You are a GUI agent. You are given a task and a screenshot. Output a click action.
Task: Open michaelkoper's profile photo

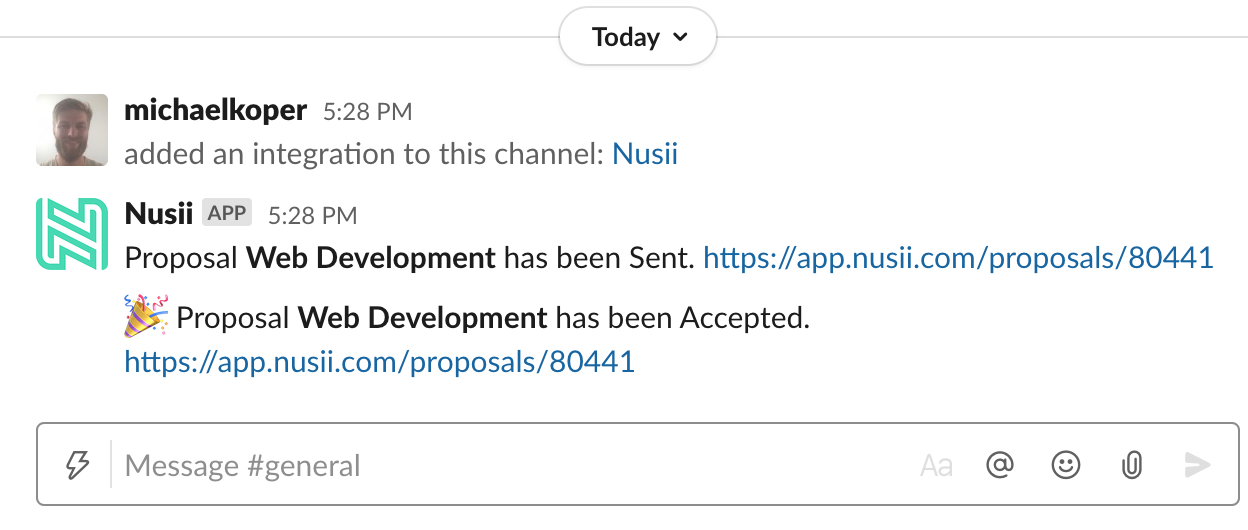pos(72,130)
